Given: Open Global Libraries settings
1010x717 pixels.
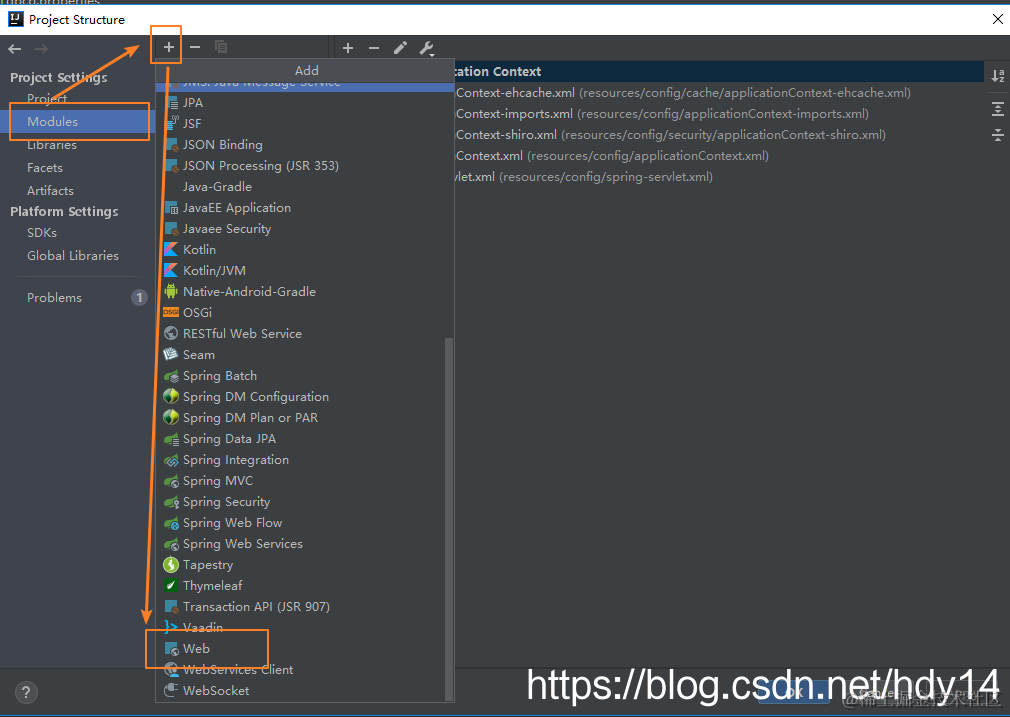Looking at the screenshot, I should tap(73, 256).
